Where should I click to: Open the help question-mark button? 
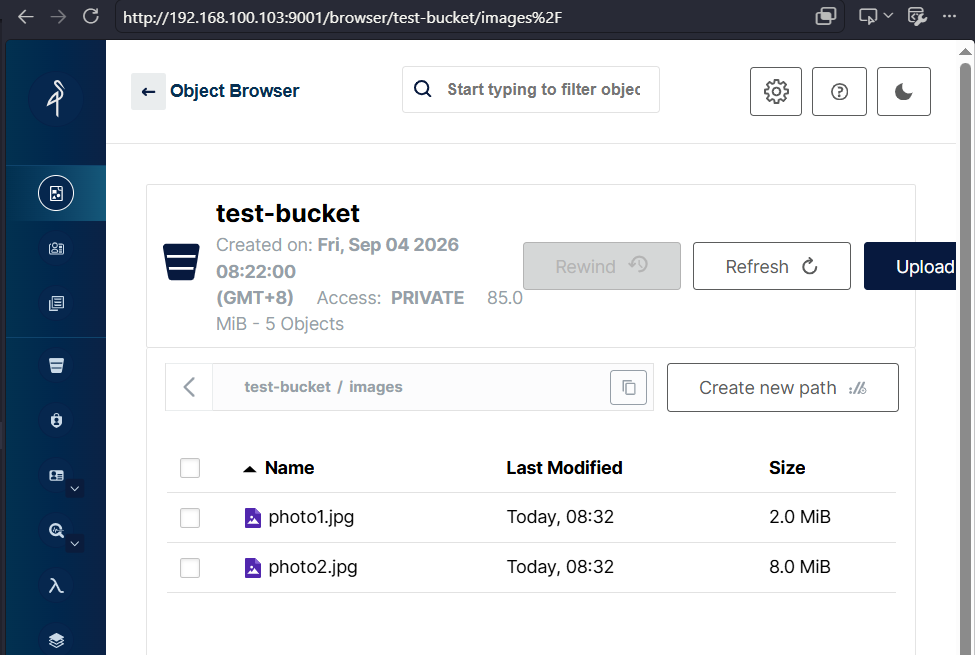839,91
